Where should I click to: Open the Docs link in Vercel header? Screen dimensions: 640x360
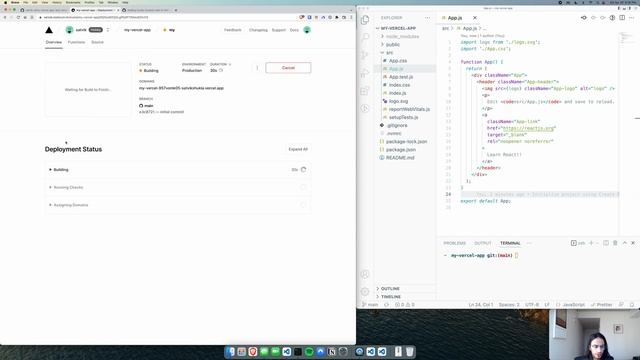(x=294, y=30)
